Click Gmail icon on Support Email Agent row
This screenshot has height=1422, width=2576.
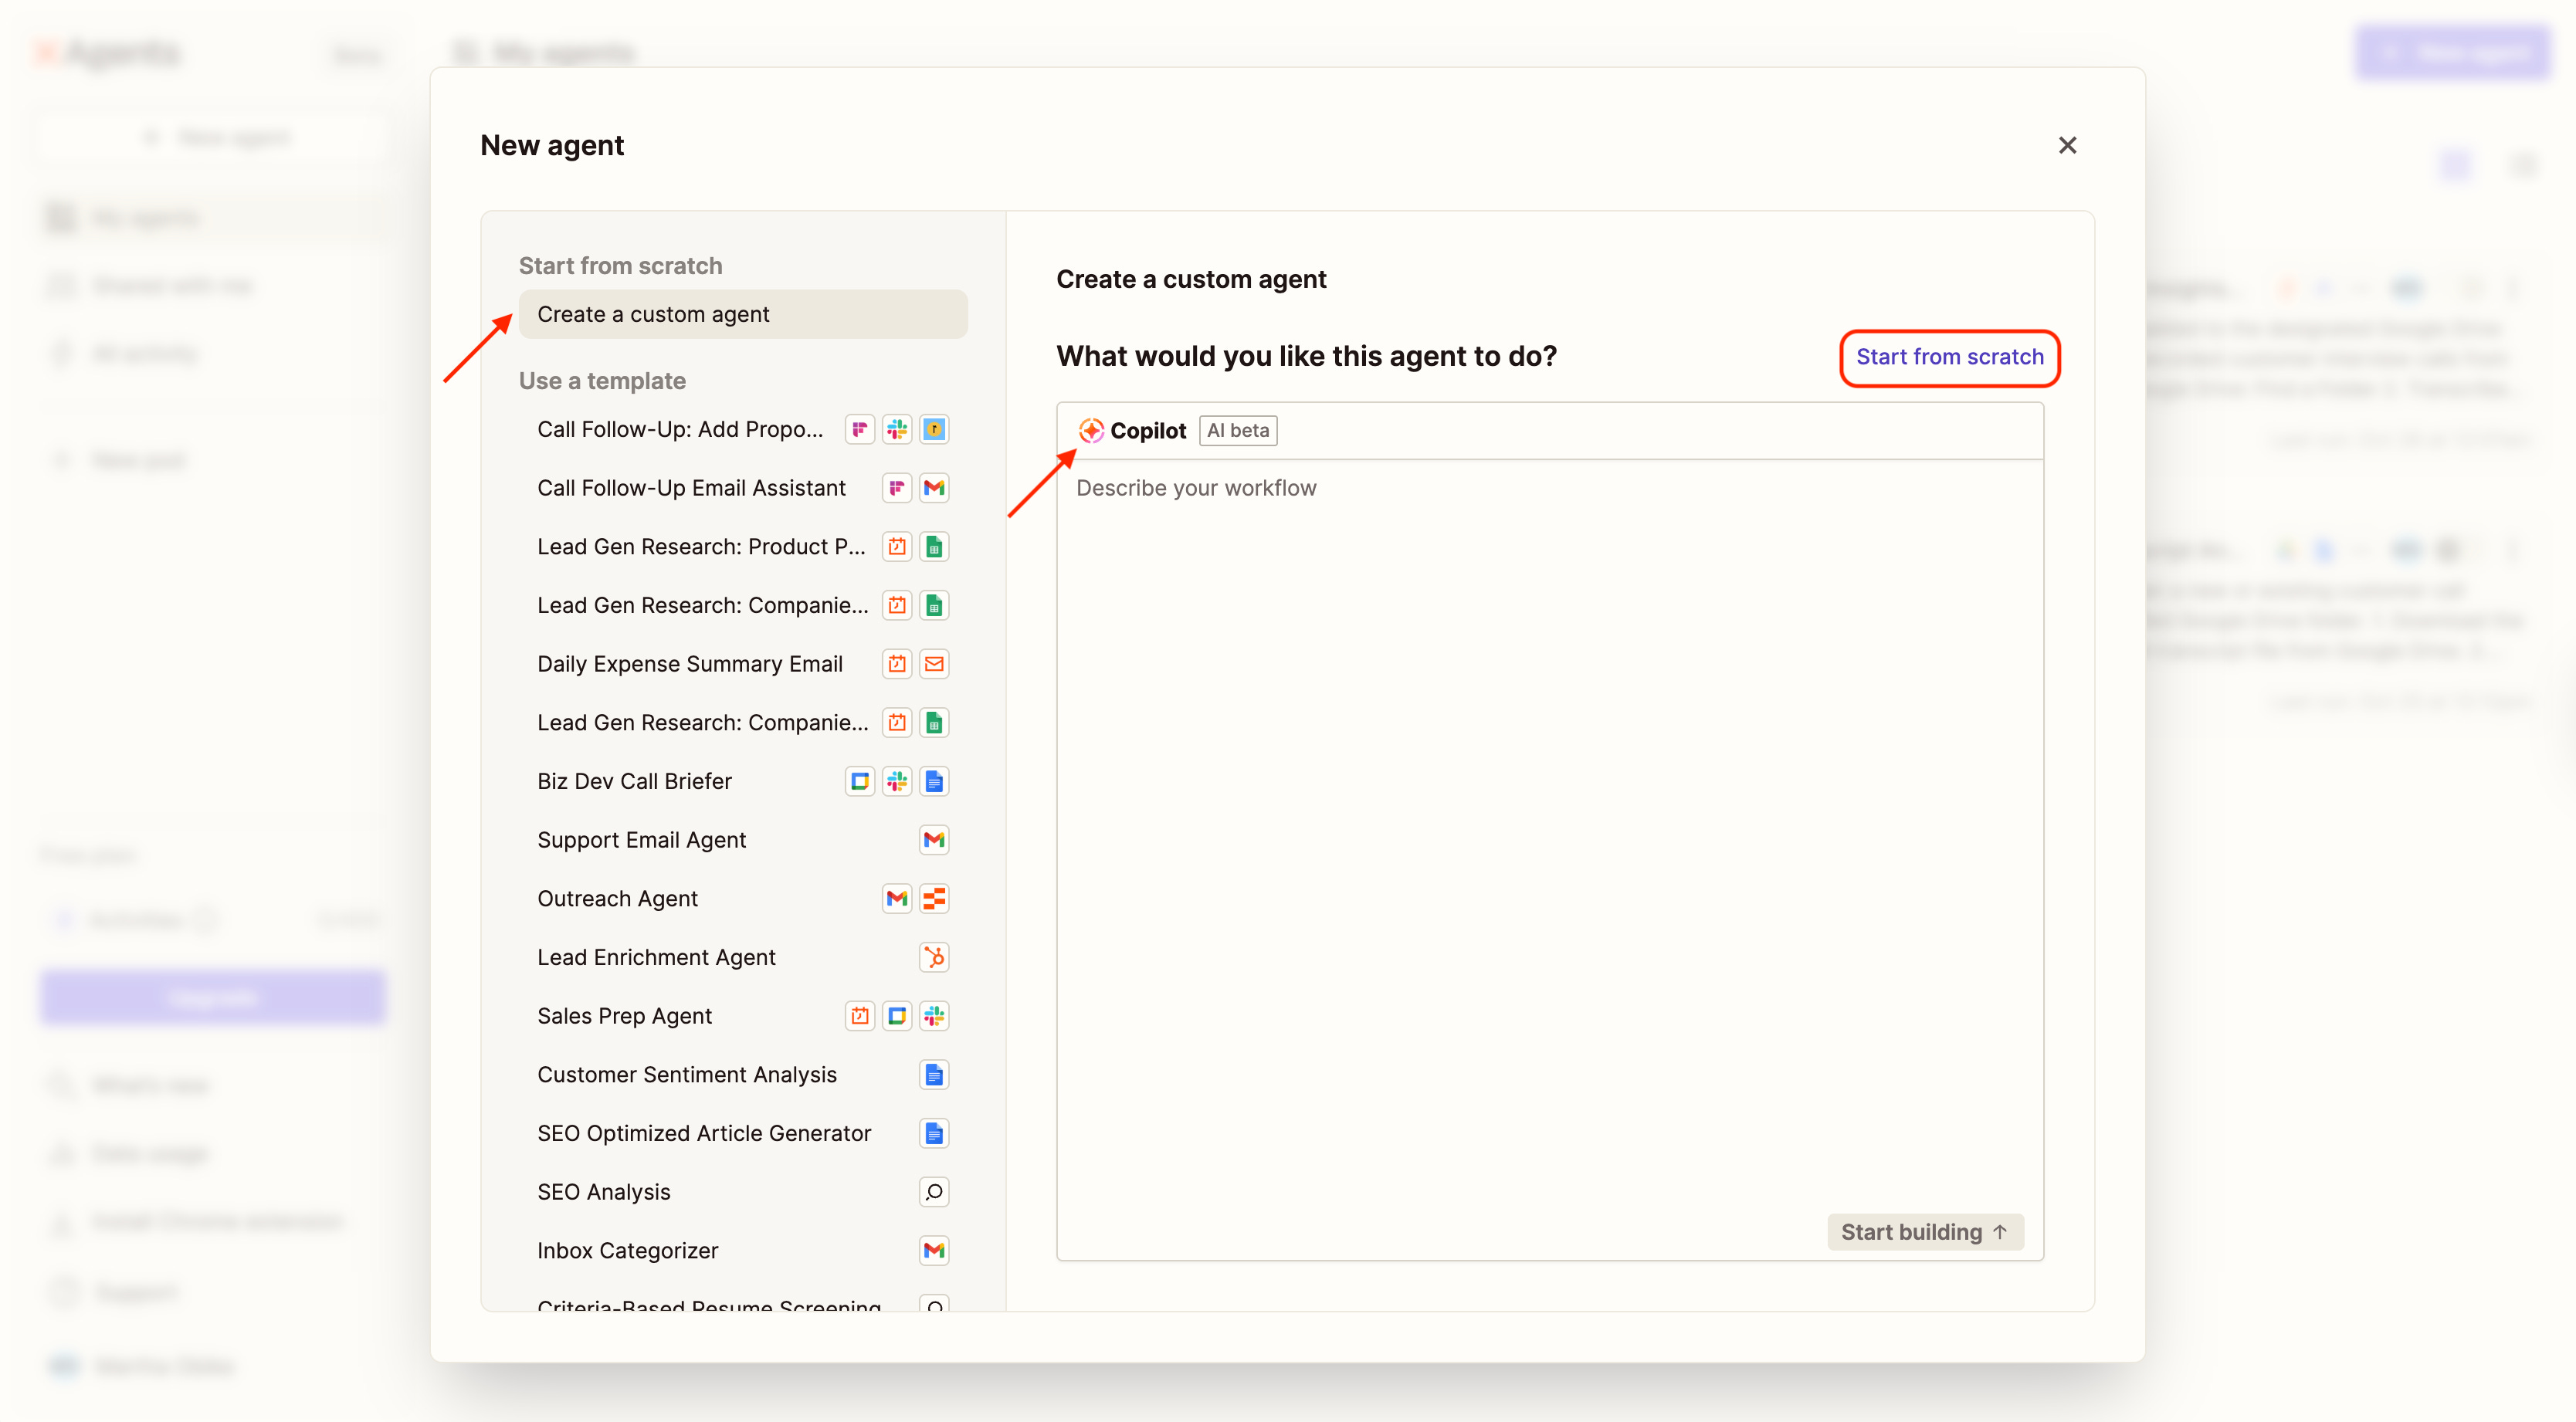[934, 840]
